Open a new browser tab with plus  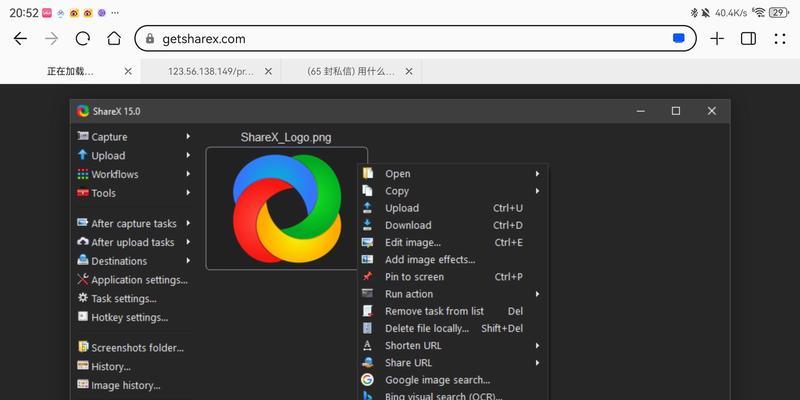click(717, 39)
